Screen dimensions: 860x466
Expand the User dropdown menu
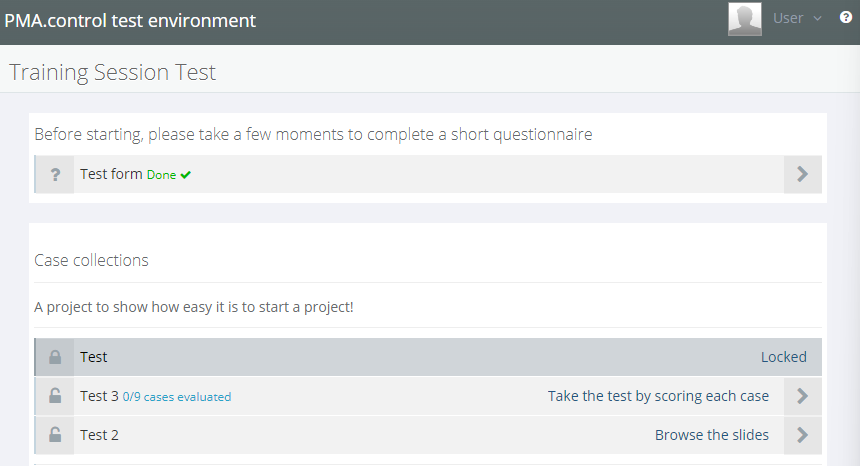pyautogui.click(x=797, y=18)
